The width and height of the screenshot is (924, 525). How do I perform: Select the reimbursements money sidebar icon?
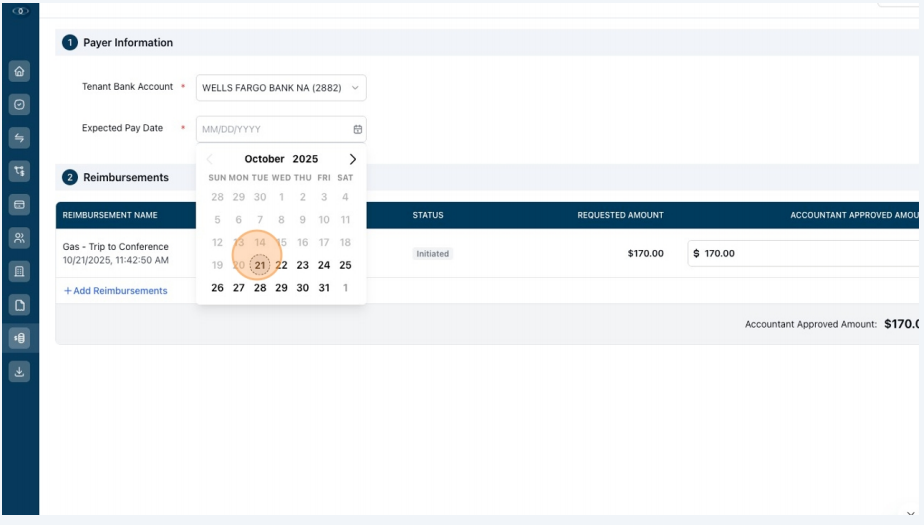(19, 338)
